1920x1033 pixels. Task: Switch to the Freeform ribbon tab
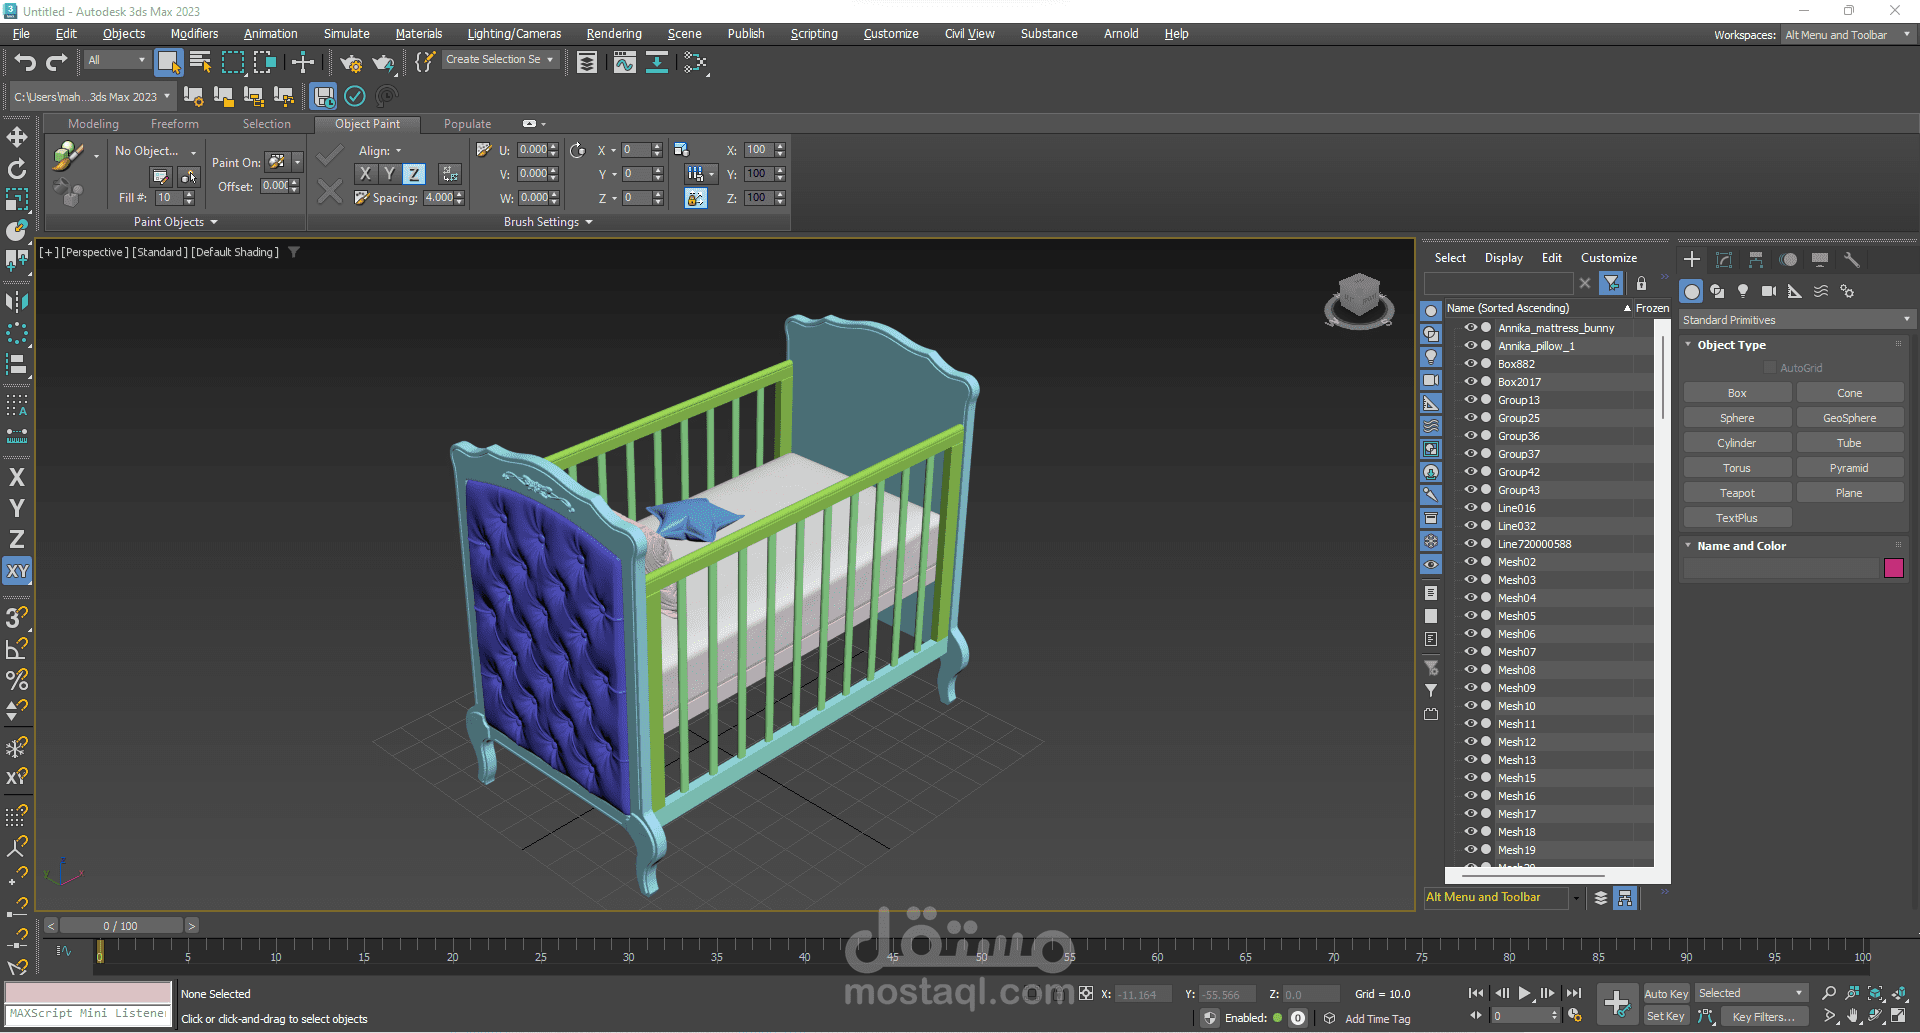click(x=175, y=124)
